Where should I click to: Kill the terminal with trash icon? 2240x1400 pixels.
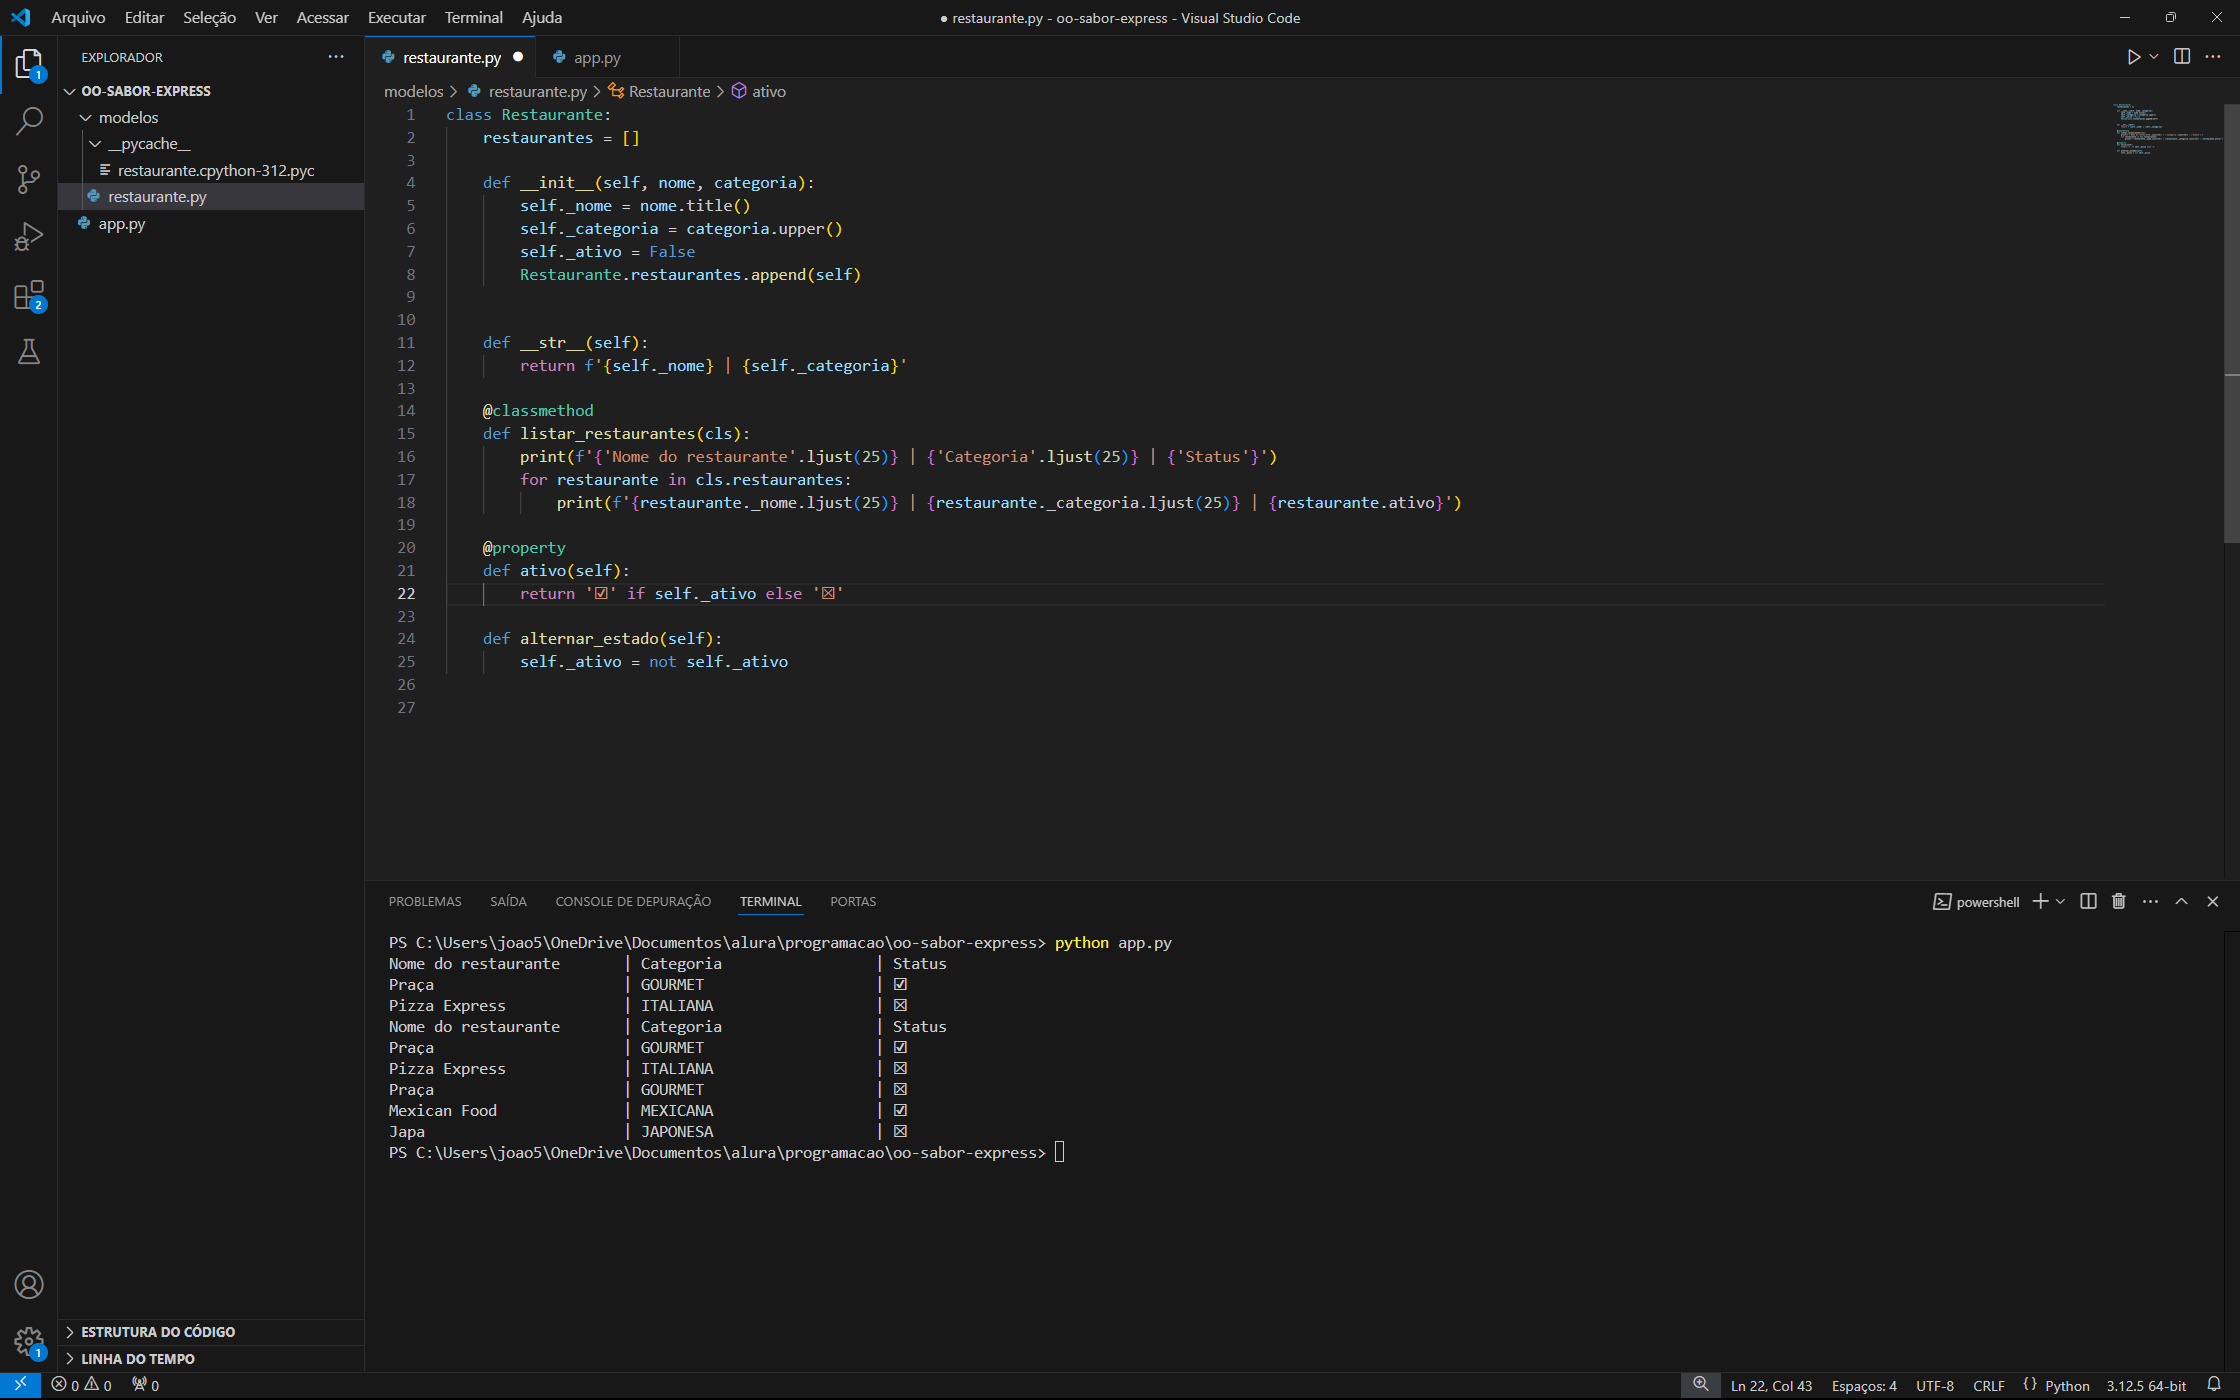(x=2119, y=902)
